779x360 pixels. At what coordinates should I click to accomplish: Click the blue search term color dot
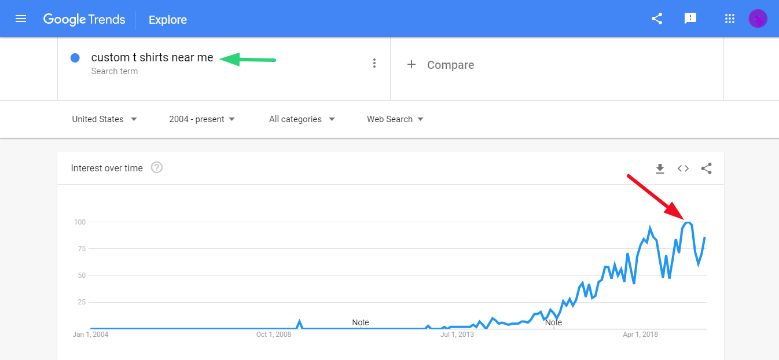[76, 58]
